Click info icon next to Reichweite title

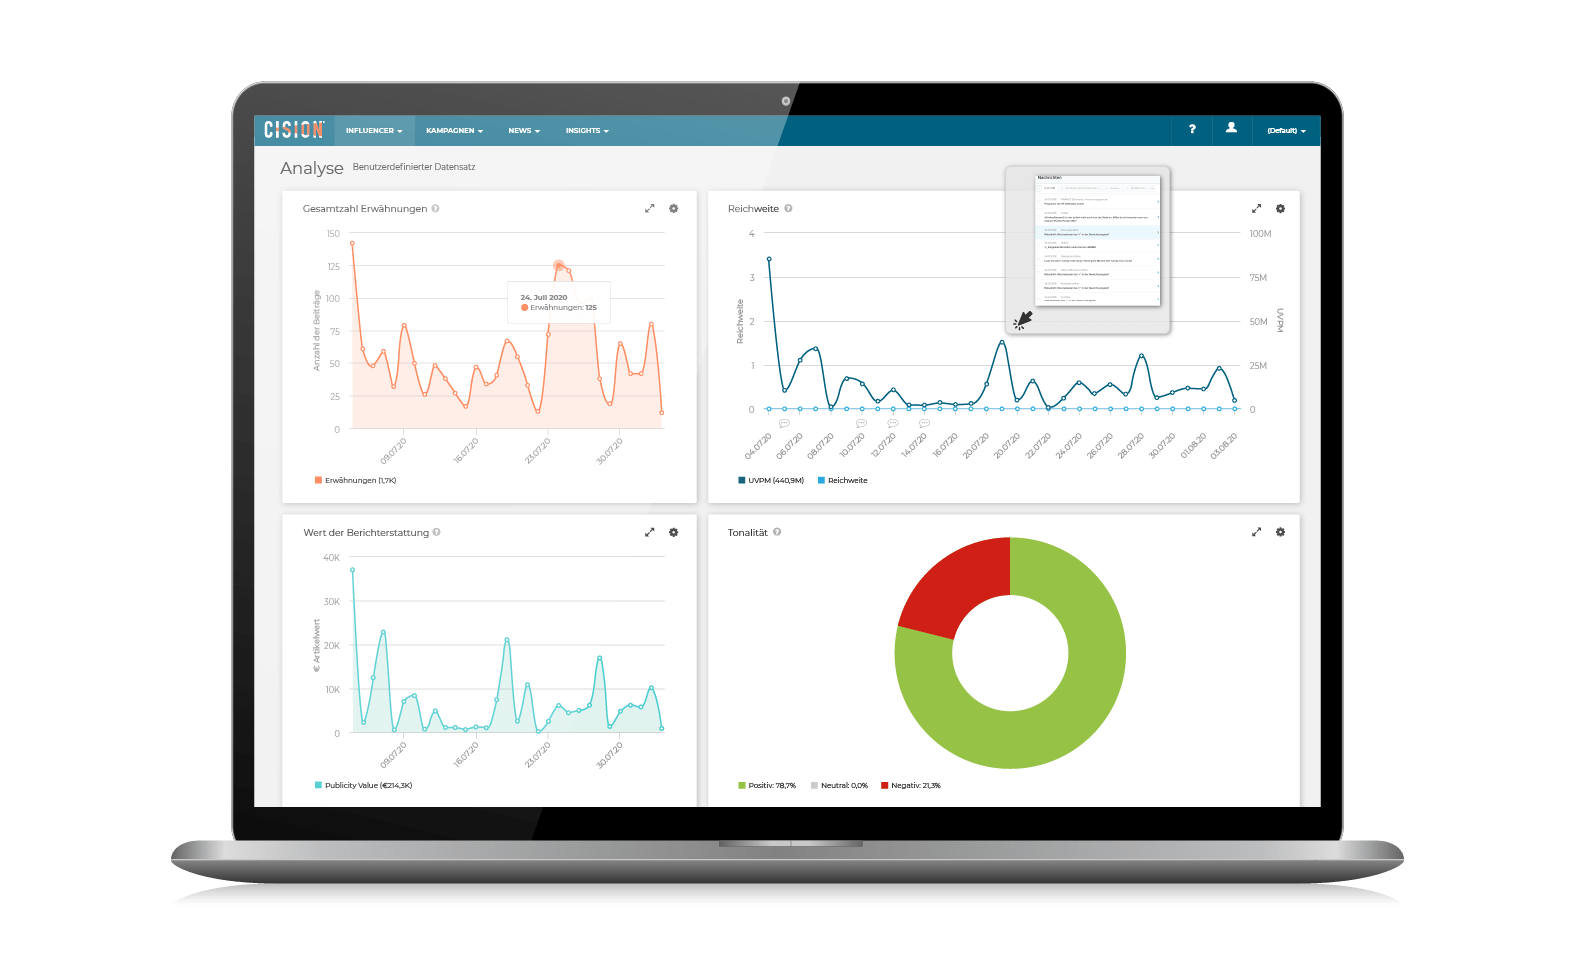pyautogui.click(x=788, y=208)
